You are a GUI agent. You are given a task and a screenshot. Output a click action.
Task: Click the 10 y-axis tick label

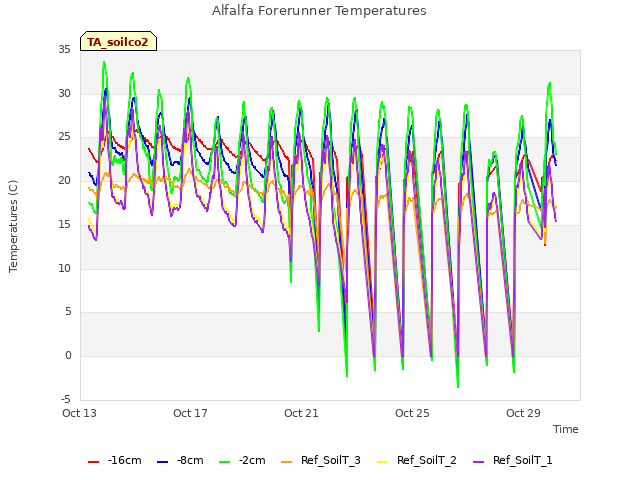coord(64,269)
